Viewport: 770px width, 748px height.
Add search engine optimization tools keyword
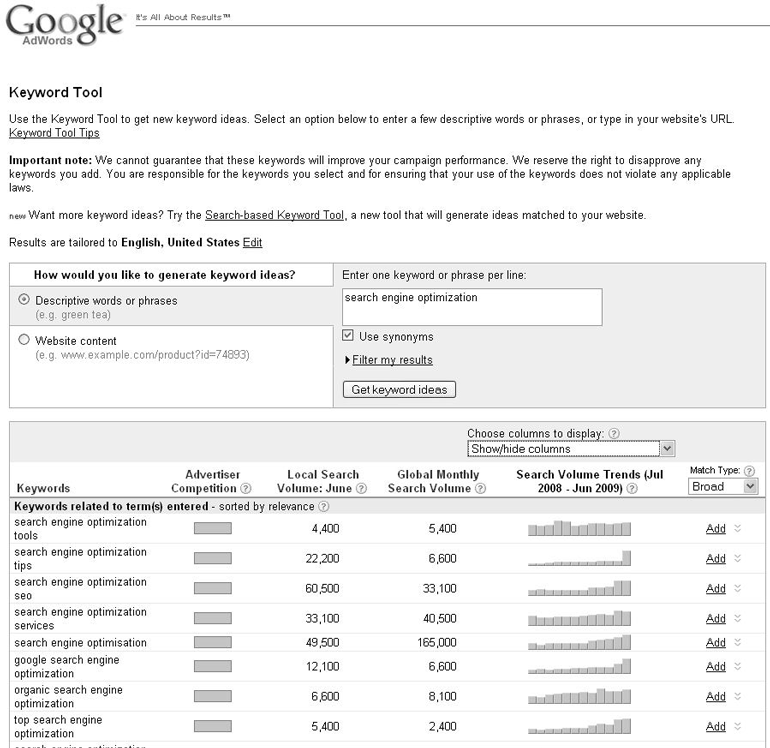(x=715, y=528)
